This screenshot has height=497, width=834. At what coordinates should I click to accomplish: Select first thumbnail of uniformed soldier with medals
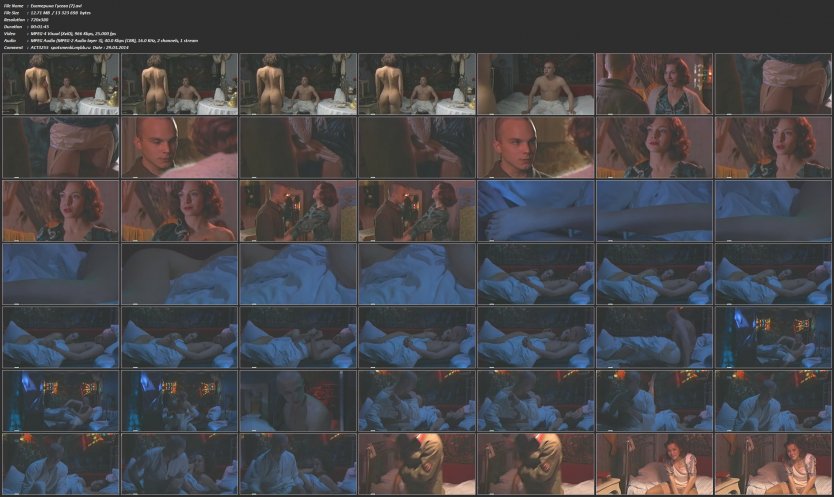(x=416, y=463)
